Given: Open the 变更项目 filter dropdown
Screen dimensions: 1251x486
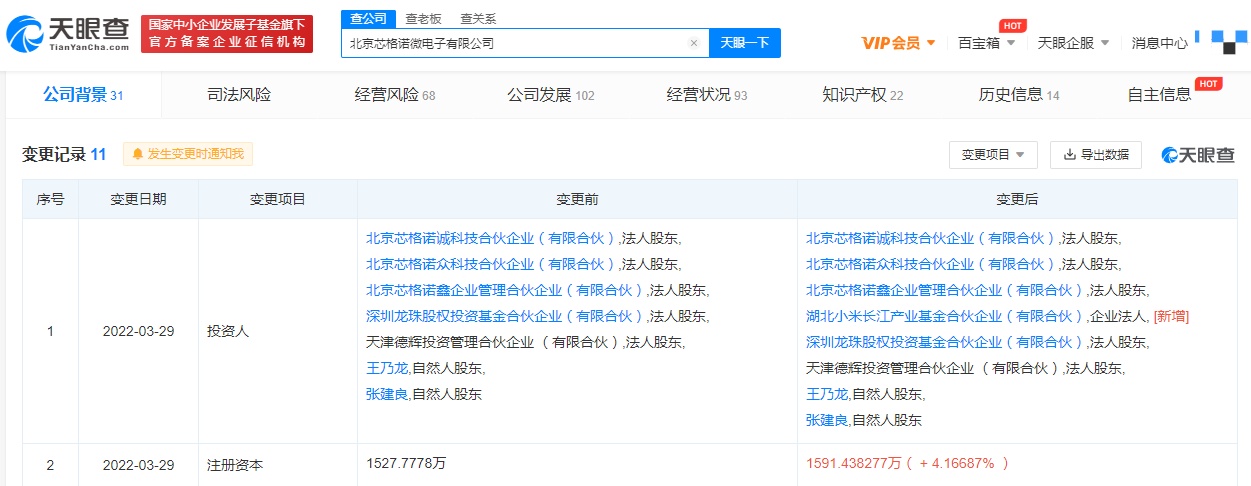Looking at the screenshot, I should [x=993, y=155].
